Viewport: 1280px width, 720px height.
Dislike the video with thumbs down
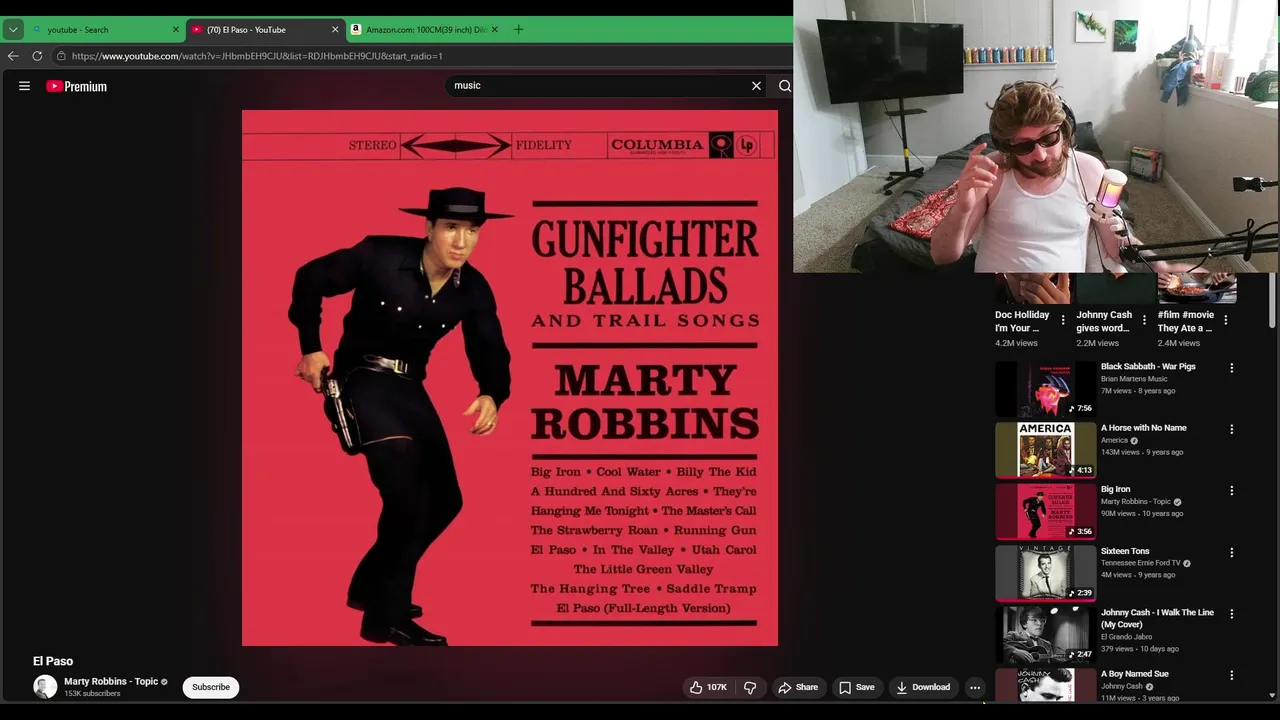750,687
